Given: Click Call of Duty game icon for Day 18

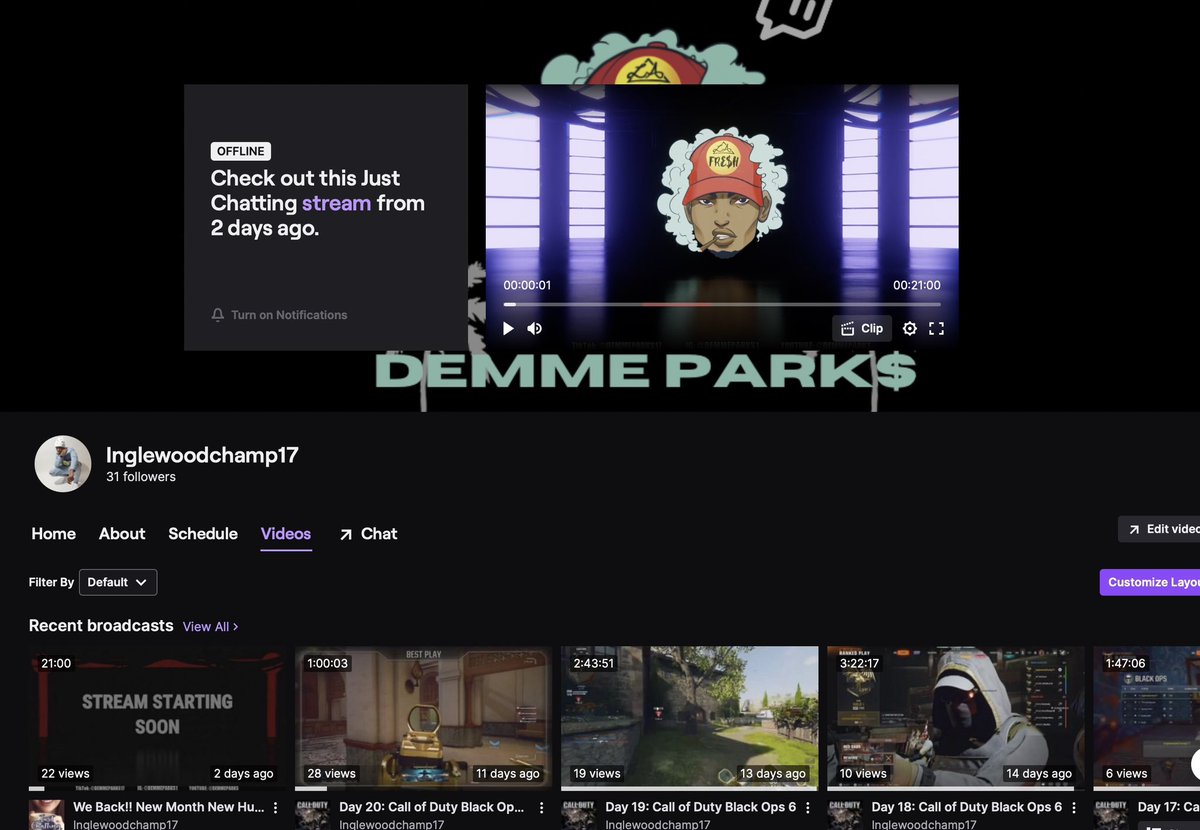Looking at the screenshot, I should coord(845,814).
